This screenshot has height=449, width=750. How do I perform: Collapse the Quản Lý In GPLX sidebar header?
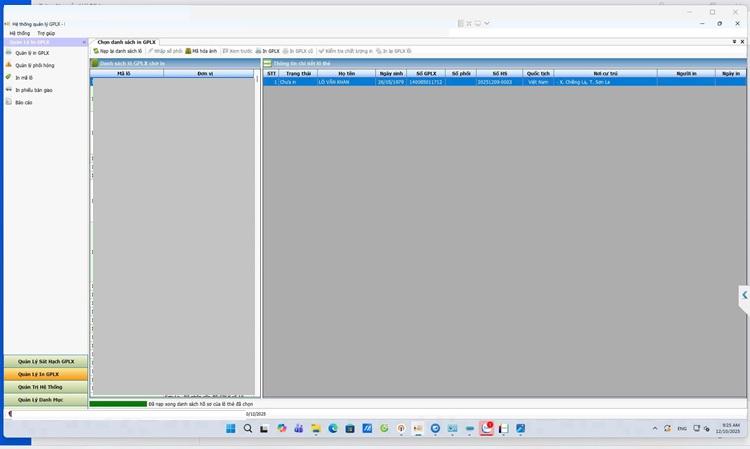(83, 42)
